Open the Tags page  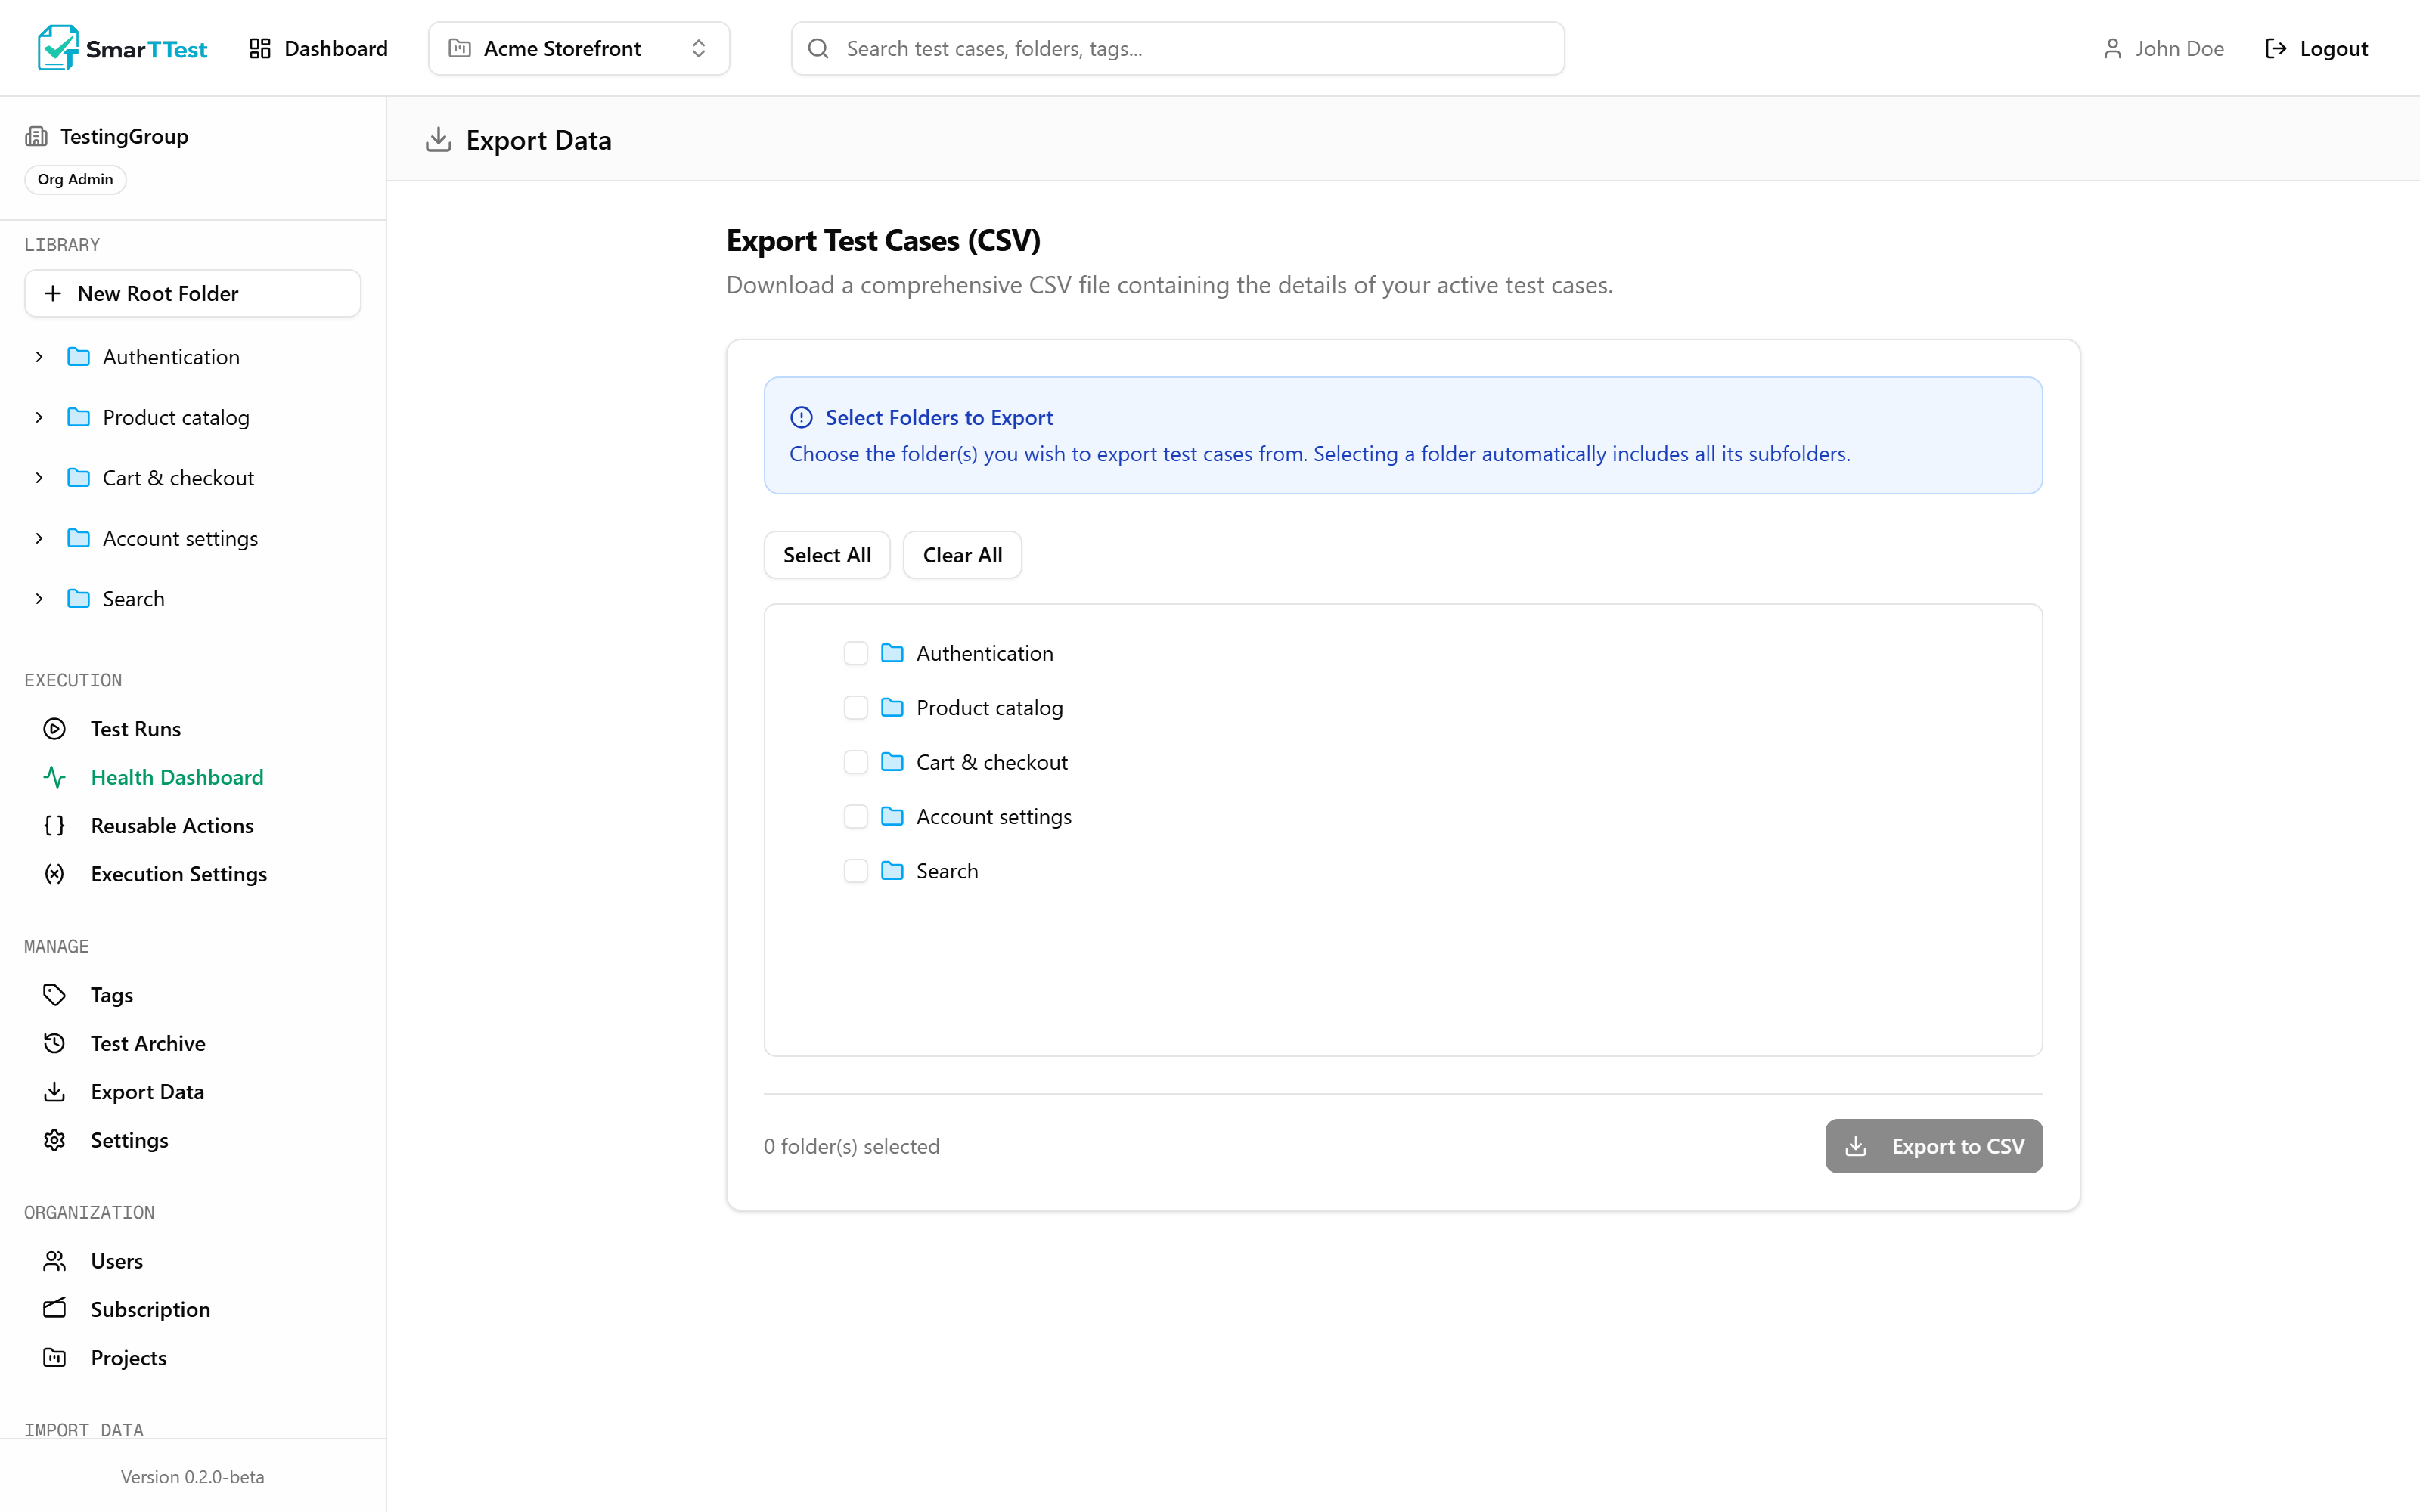[112, 995]
